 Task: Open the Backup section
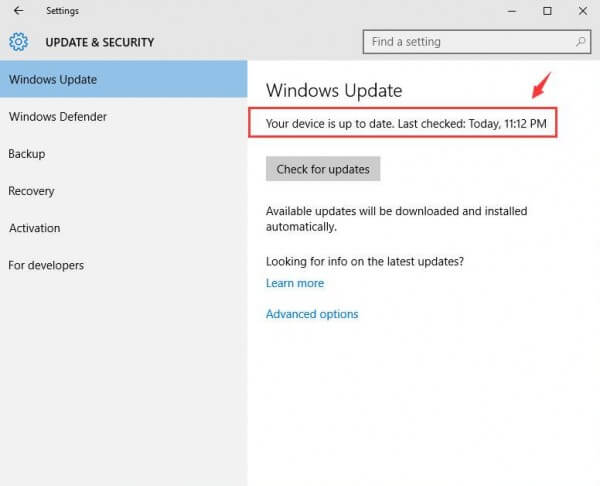coord(124,154)
